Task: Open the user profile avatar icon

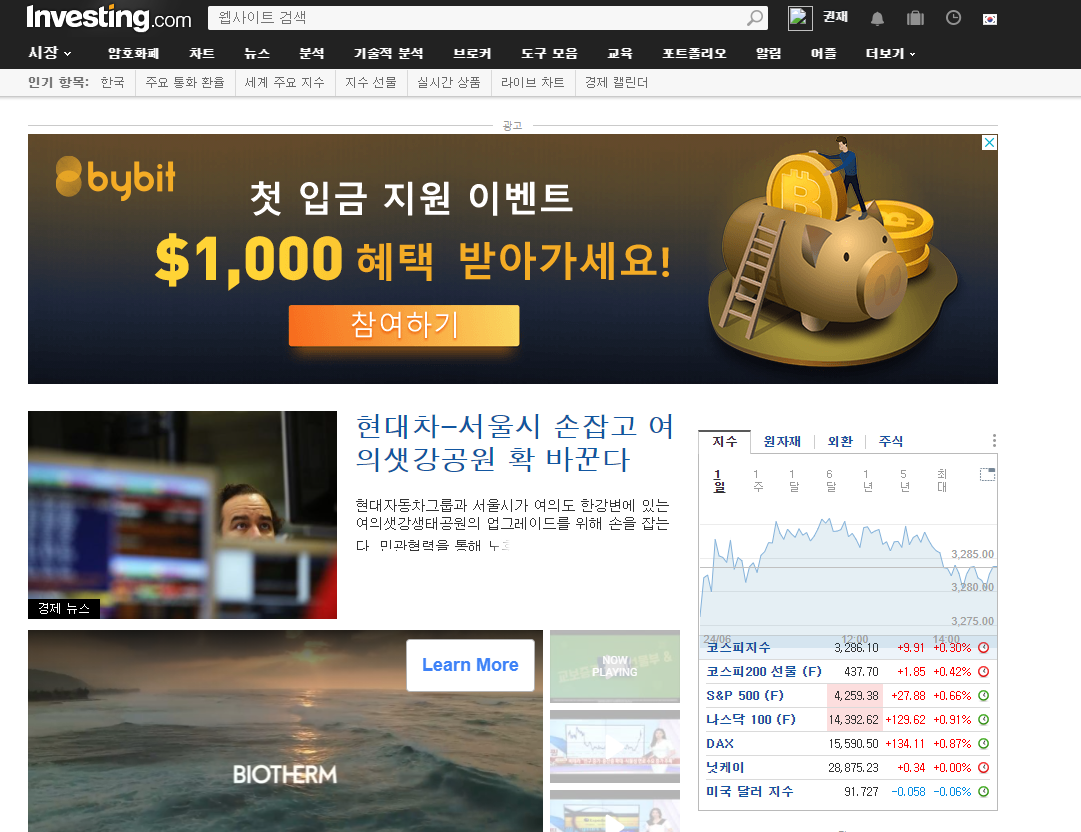Action: click(800, 18)
